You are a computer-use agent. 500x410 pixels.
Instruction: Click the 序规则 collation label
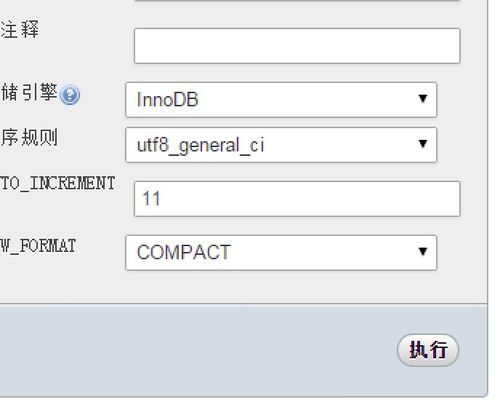tap(29, 137)
